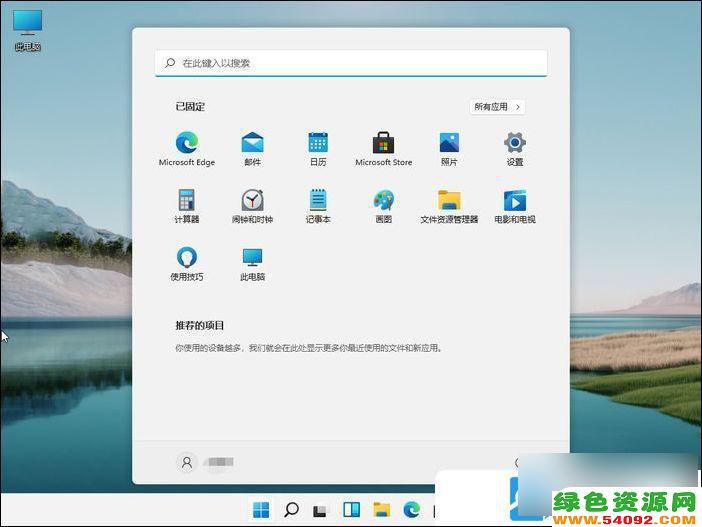
Task: Open Microsoft Edge from pinned apps
Action: (187, 149)
